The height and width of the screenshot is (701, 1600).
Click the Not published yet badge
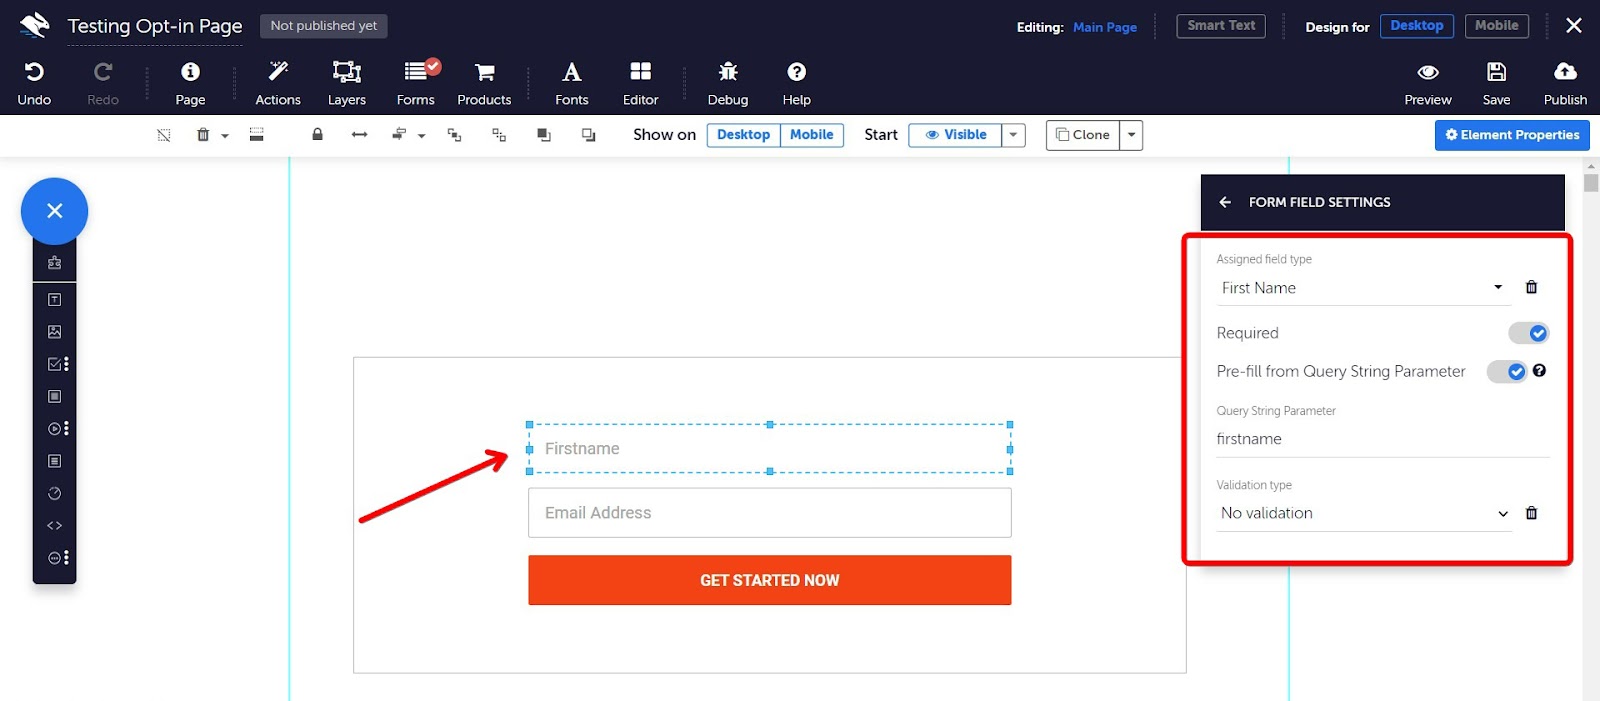323,26
